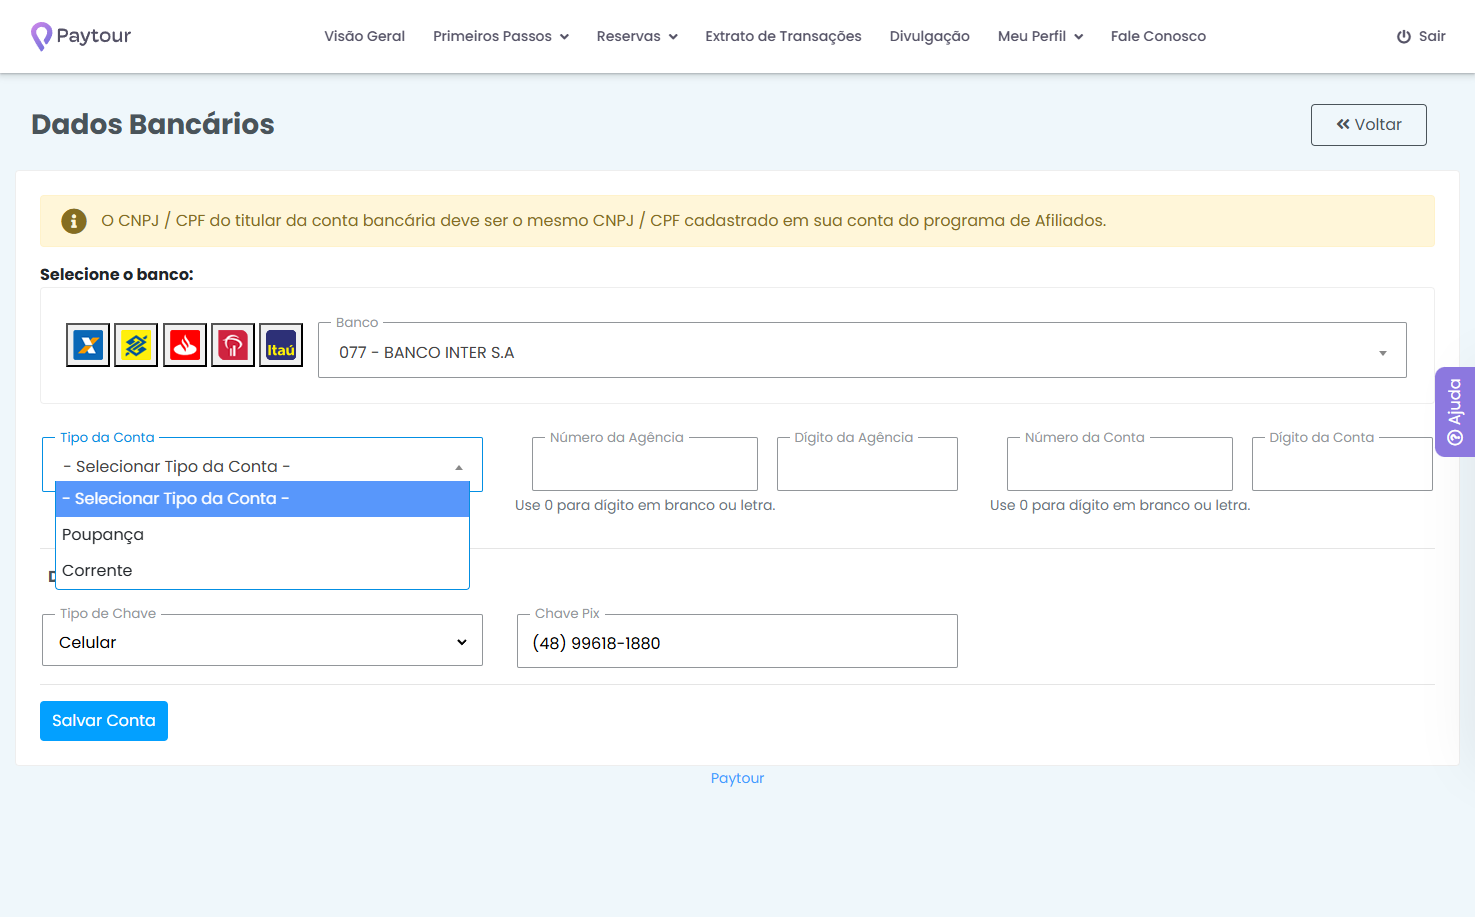Focus the Dígito da Agência field

(867, 465)
